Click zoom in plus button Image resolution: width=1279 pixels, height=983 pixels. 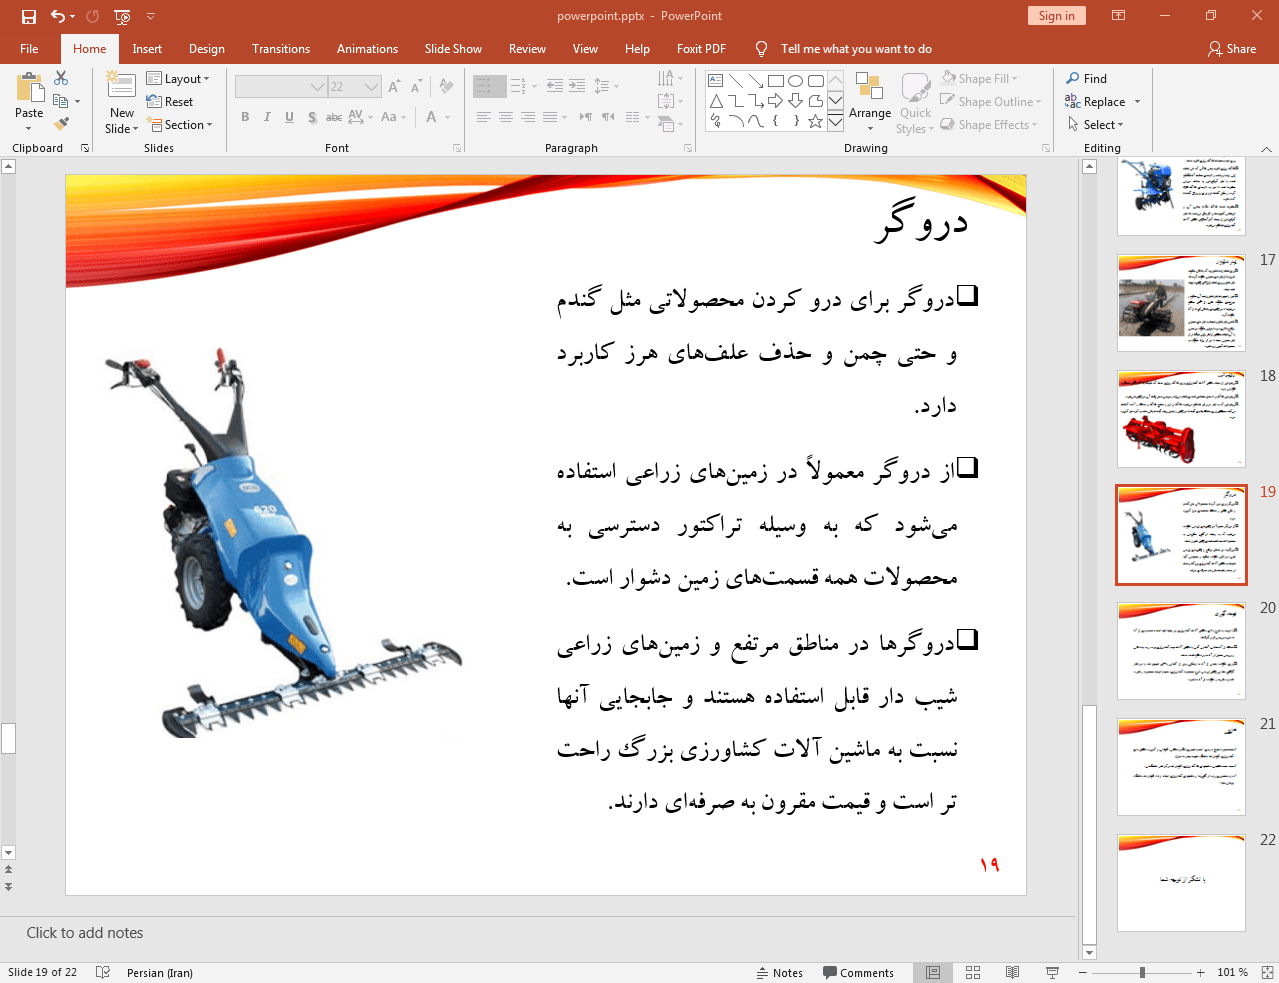(x=1200, y=973)
